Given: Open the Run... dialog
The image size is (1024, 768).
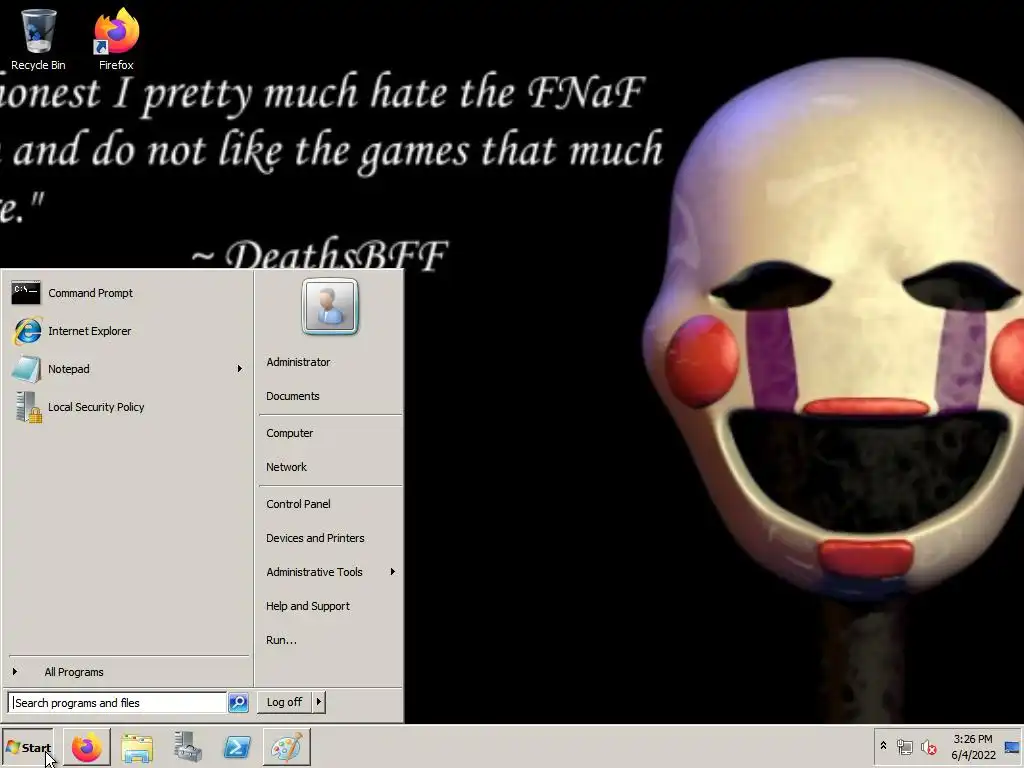Looking at the screenshot, I should pyautogui.click(x=281, y=640).
